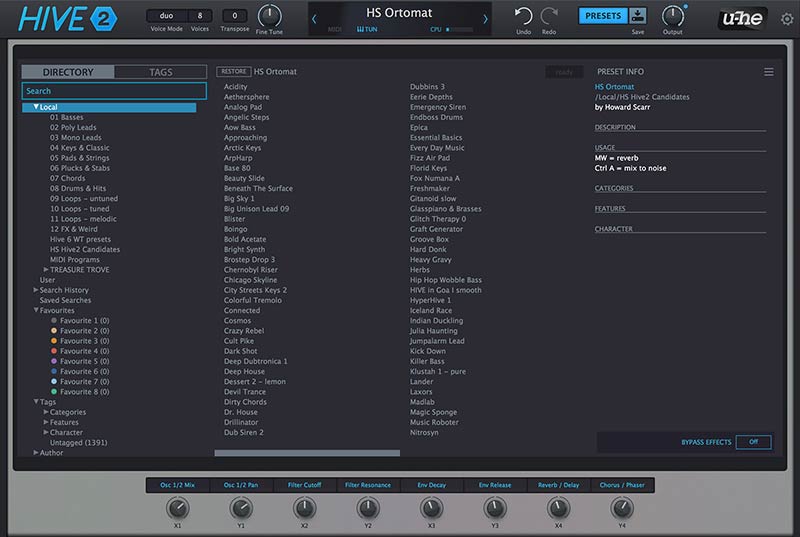800x537 pixels.
Task: Click the preset list horizontal scrollbar
Action: click(307, 453)
